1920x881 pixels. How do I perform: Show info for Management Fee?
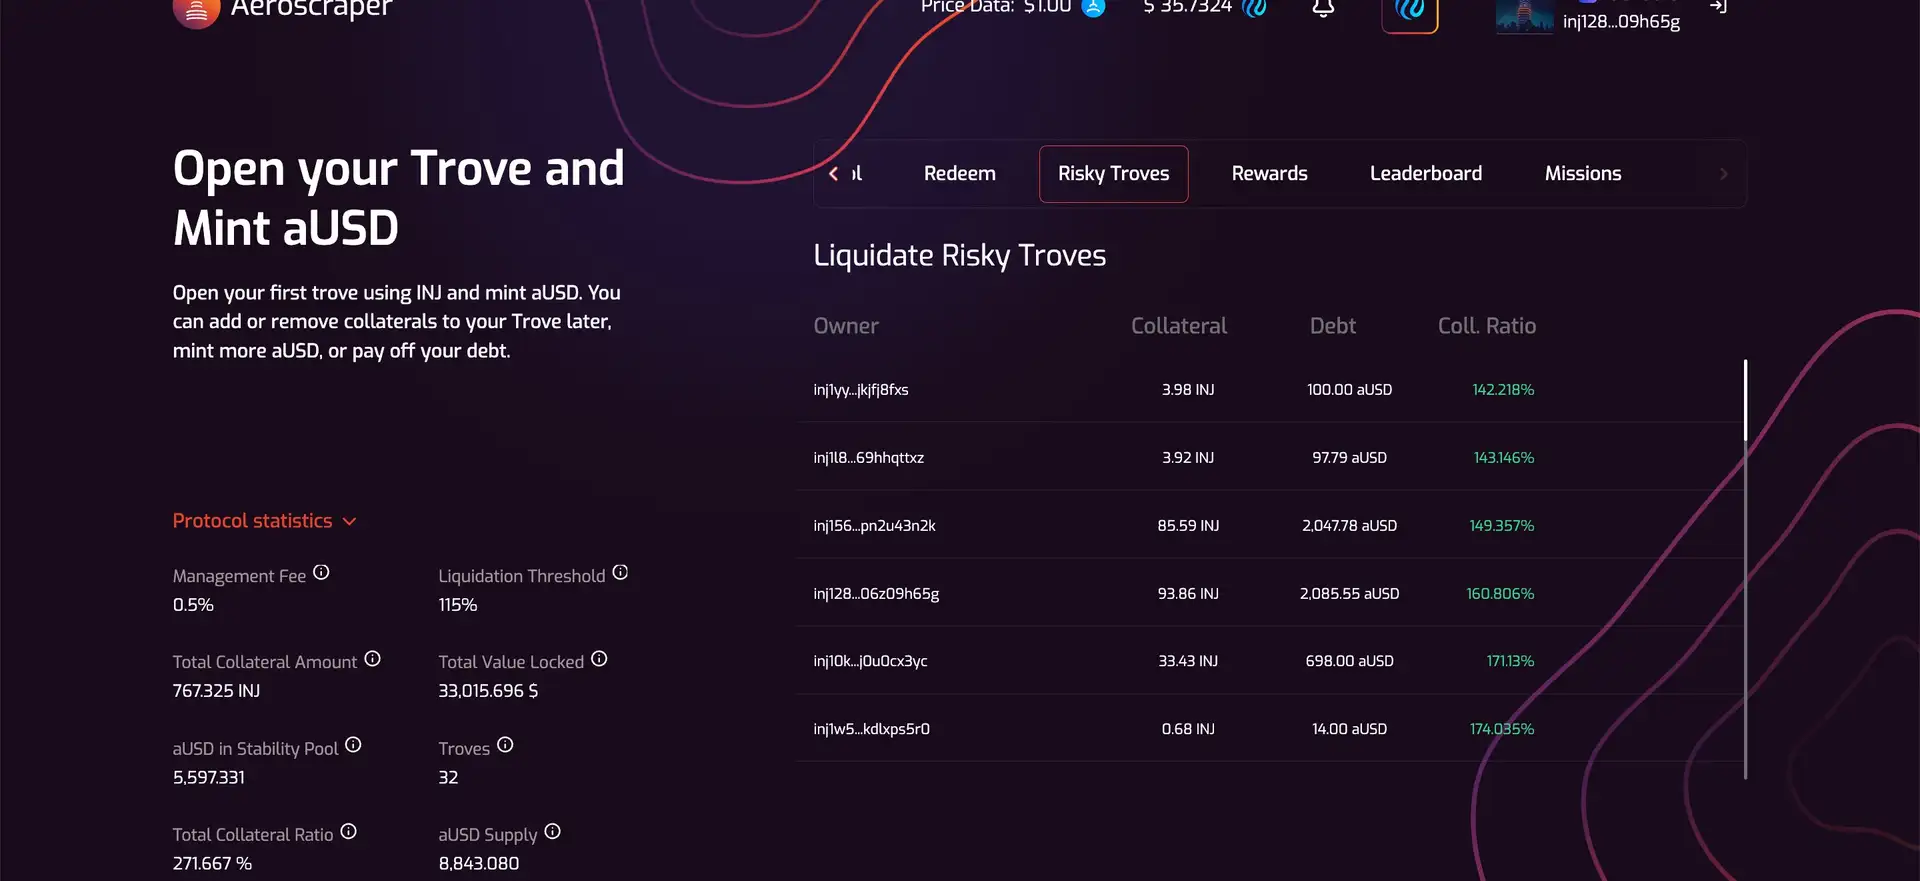point(321,573)
